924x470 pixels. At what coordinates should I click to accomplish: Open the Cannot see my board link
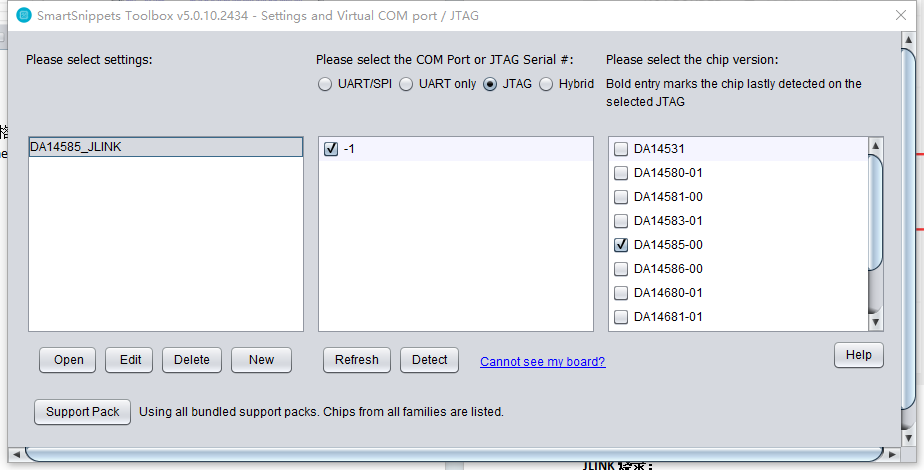click(543, 362)
